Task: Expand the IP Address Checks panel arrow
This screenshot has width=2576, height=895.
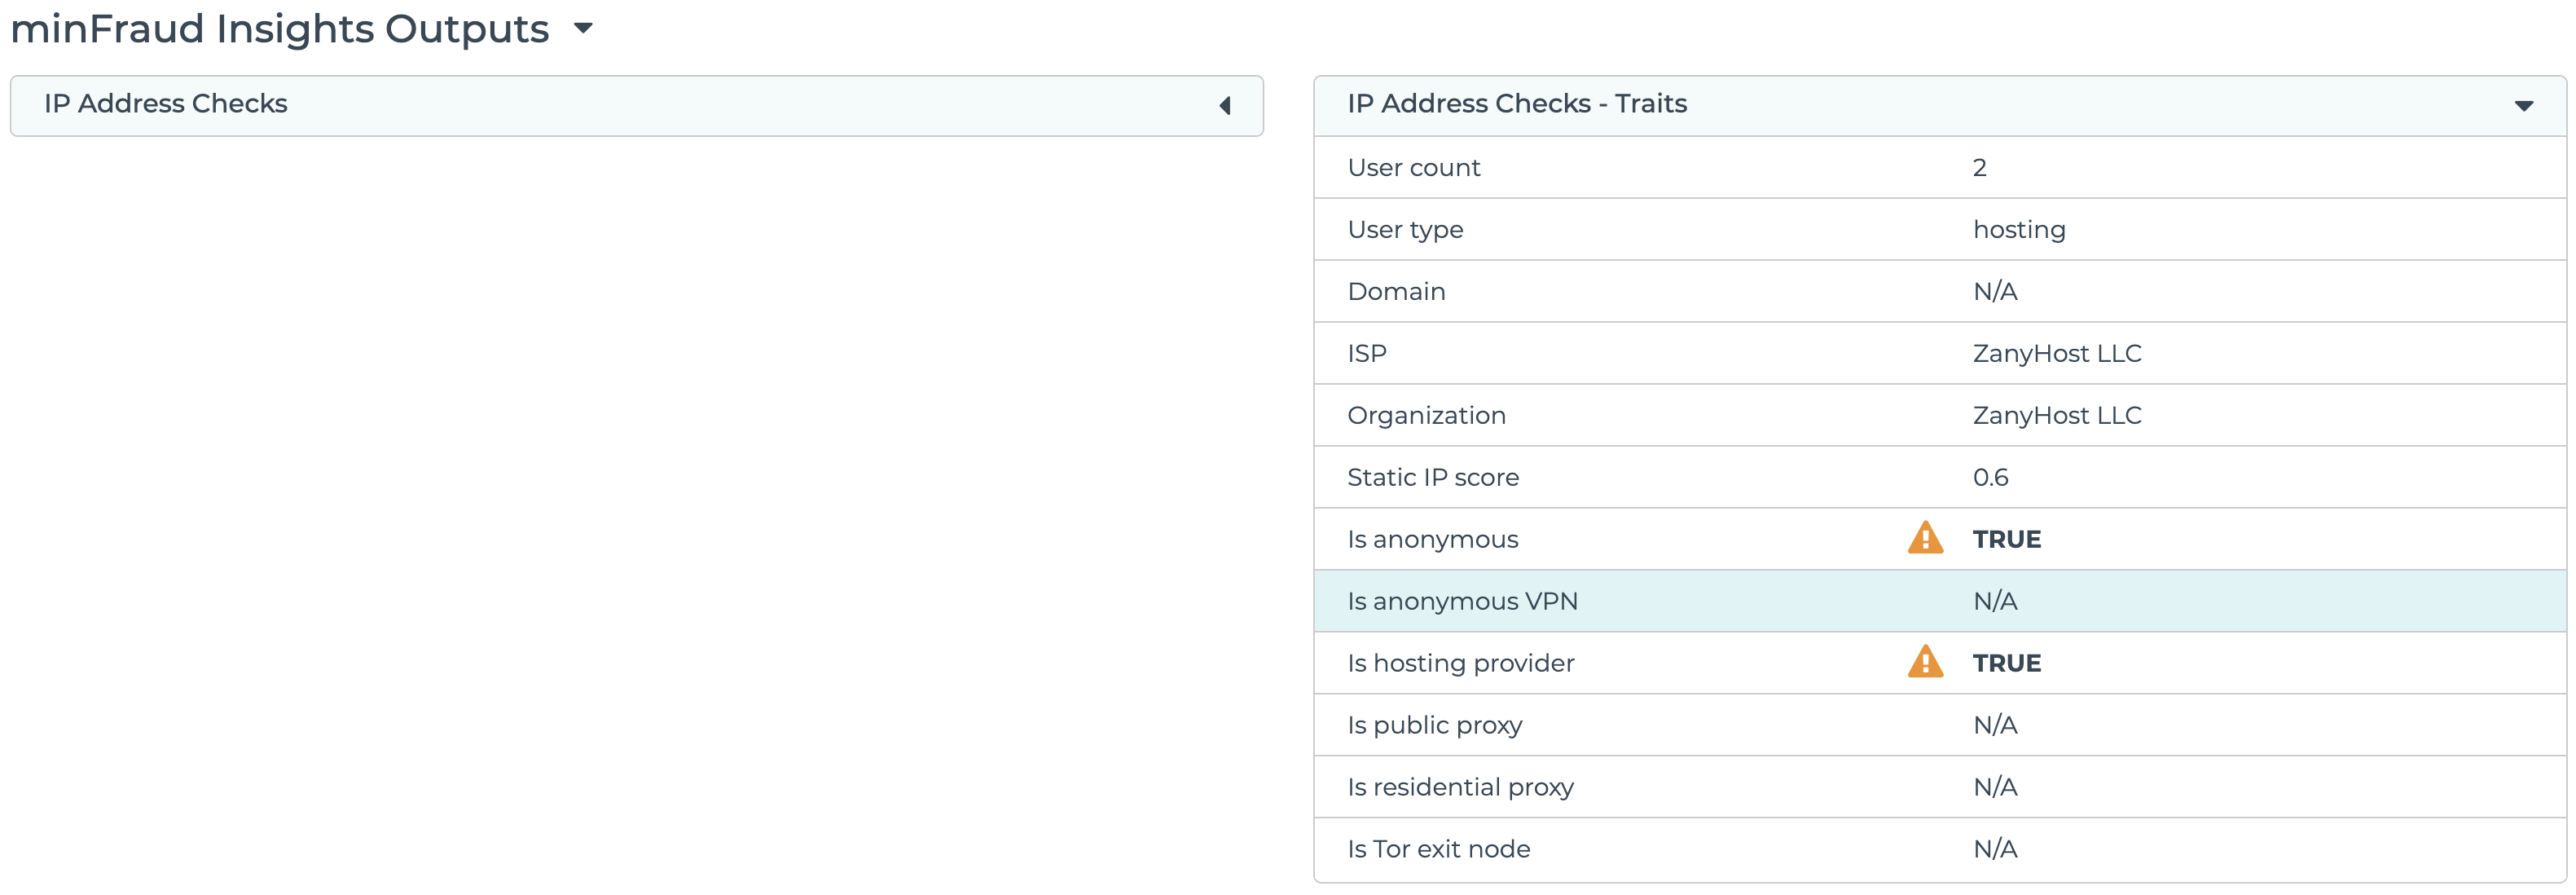Action: point(1224,105)
